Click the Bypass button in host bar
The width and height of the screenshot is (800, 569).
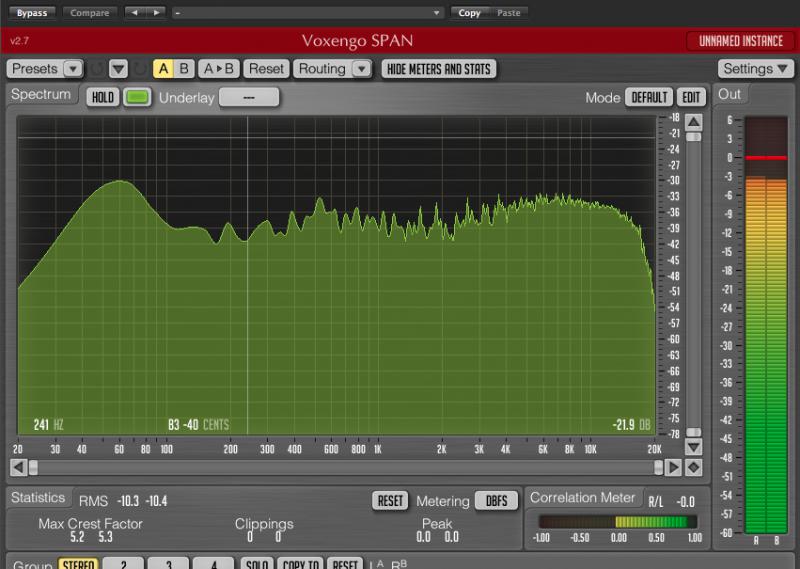[x=32, y=13]
